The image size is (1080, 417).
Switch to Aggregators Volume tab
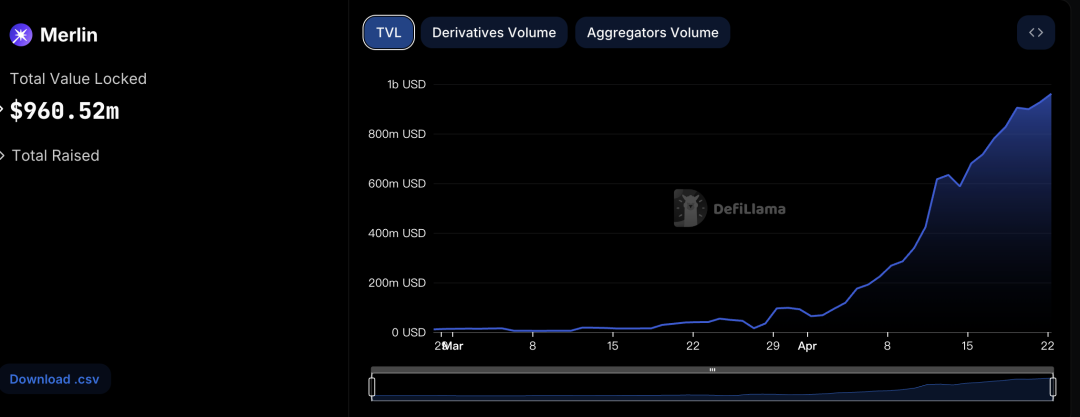[x=652, y=32]
